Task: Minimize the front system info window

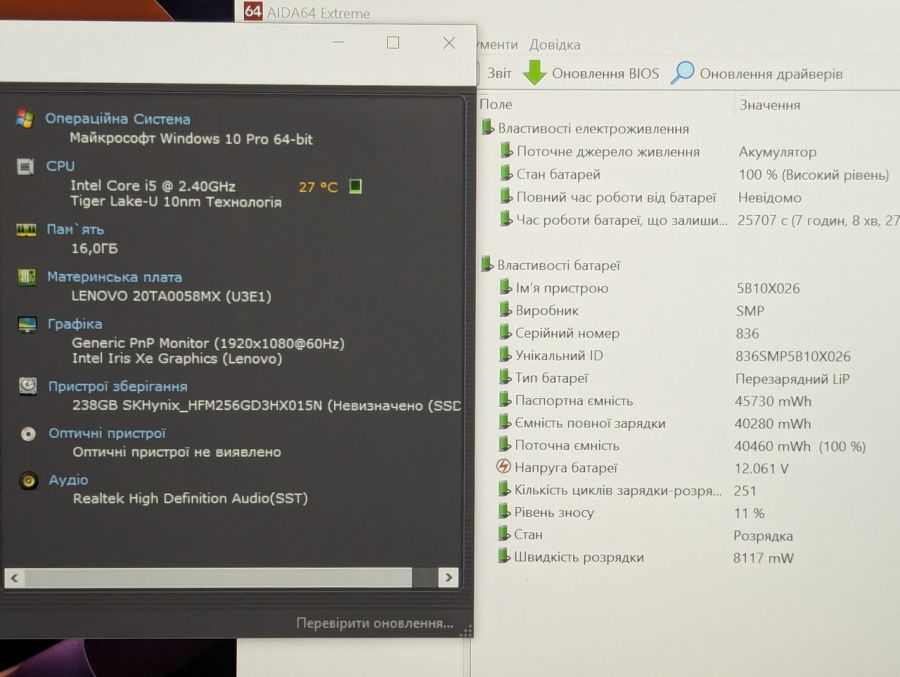Action: [339, 42]
